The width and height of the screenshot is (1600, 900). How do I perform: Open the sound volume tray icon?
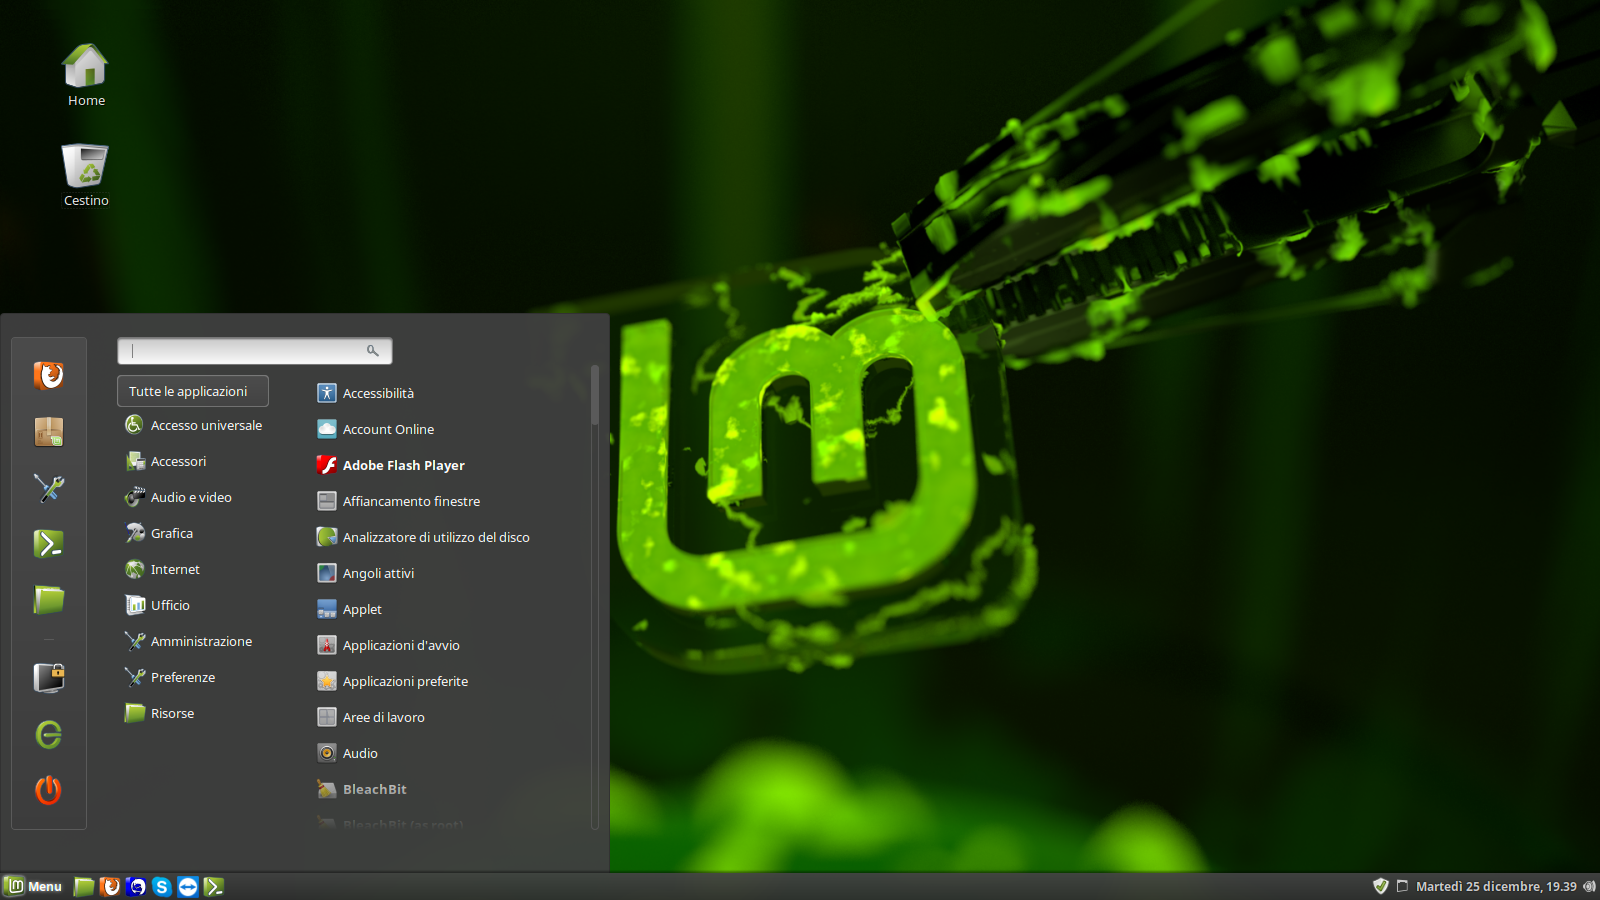pyautogui.click(x=1589, y=886)
